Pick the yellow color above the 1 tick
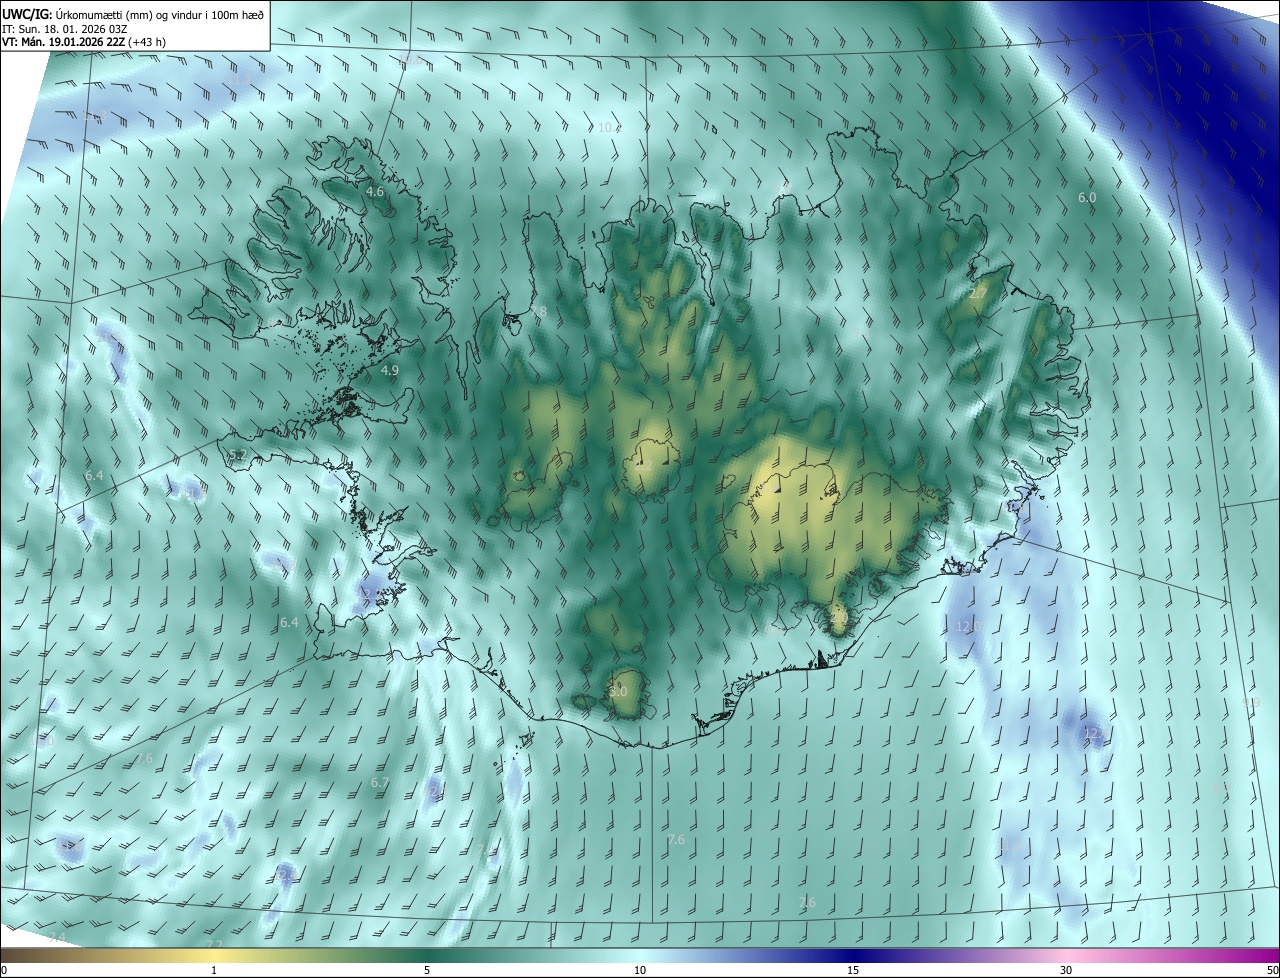 click(214, 955)
